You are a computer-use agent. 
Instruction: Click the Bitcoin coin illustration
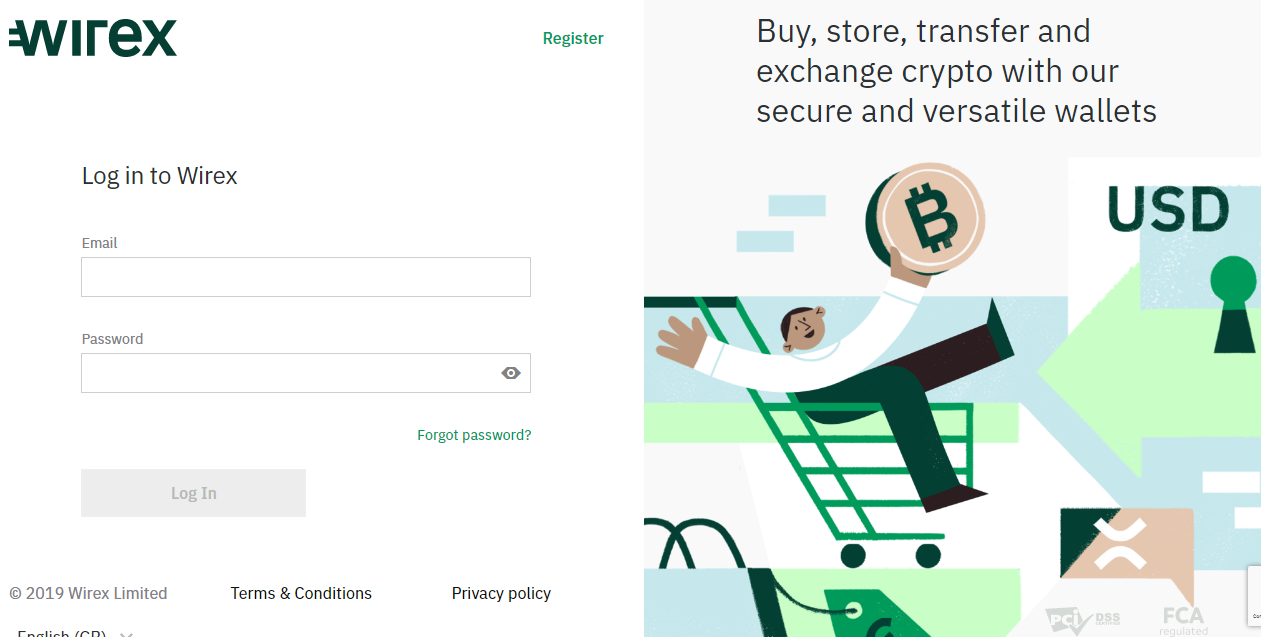coord(930,217)
